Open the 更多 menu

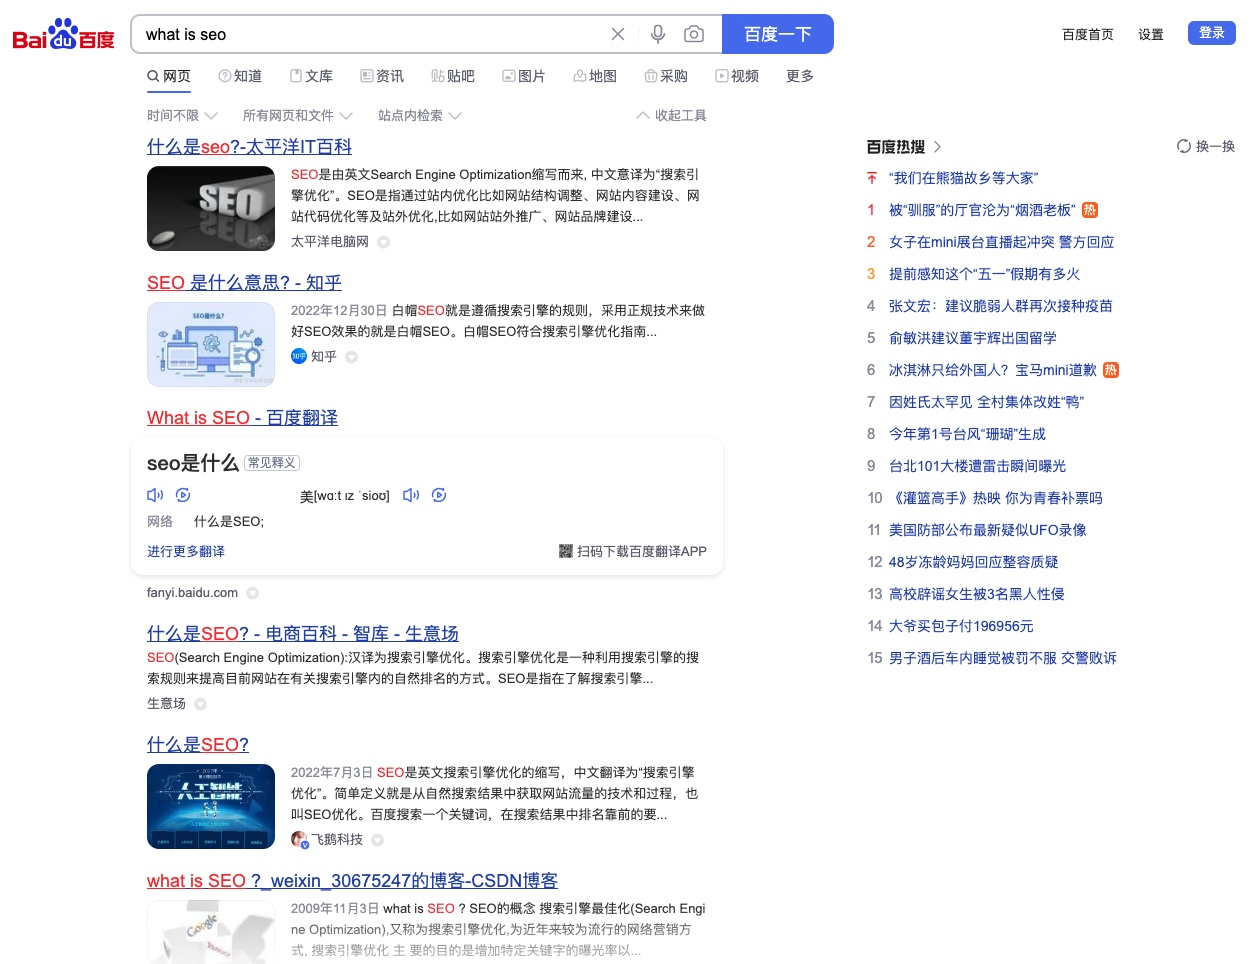click(800, 76)
